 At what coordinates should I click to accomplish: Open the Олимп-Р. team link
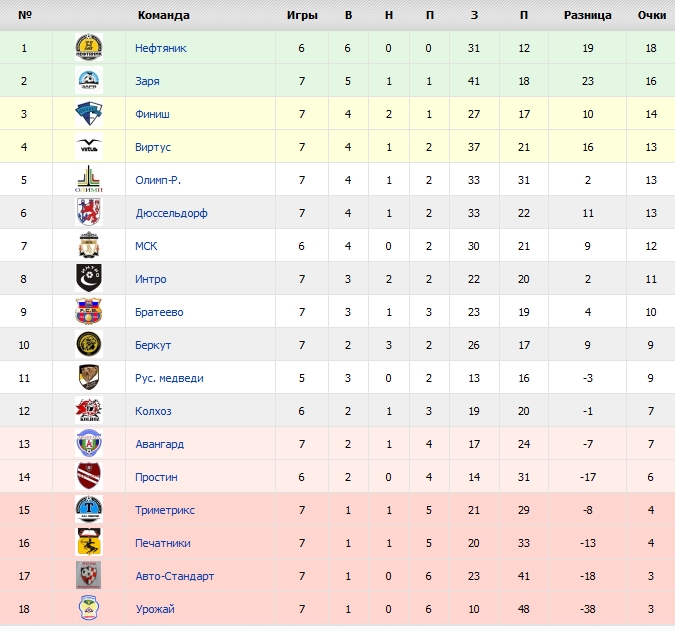point(158,180)
